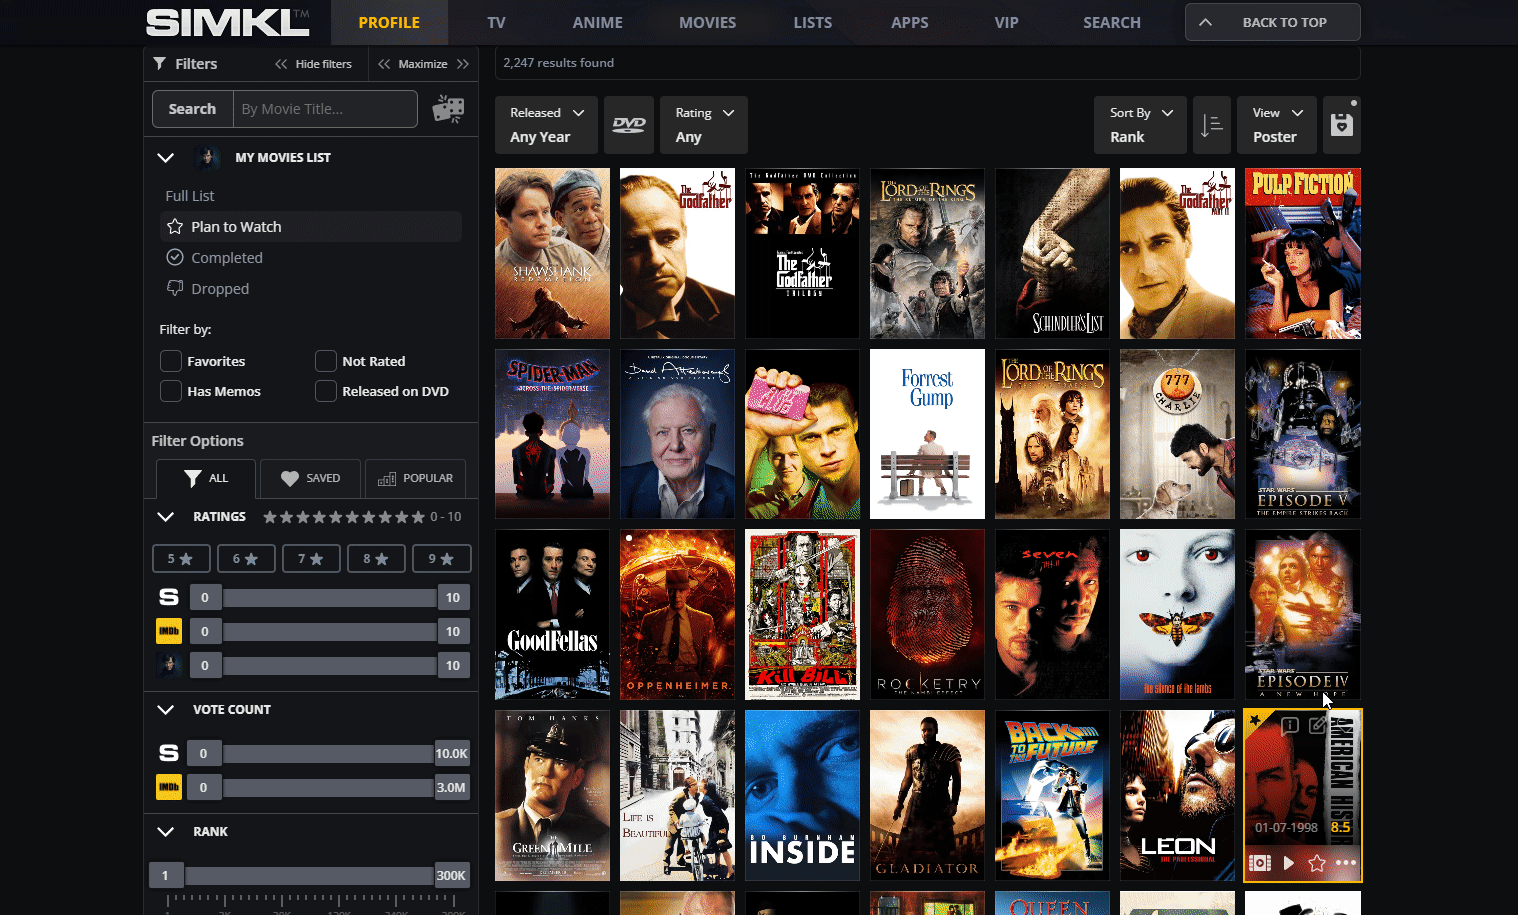The width and height of the screenshot is (1518, 915).
Task: Enable the Favorites checkbox
Action: [x=171, y=361]
